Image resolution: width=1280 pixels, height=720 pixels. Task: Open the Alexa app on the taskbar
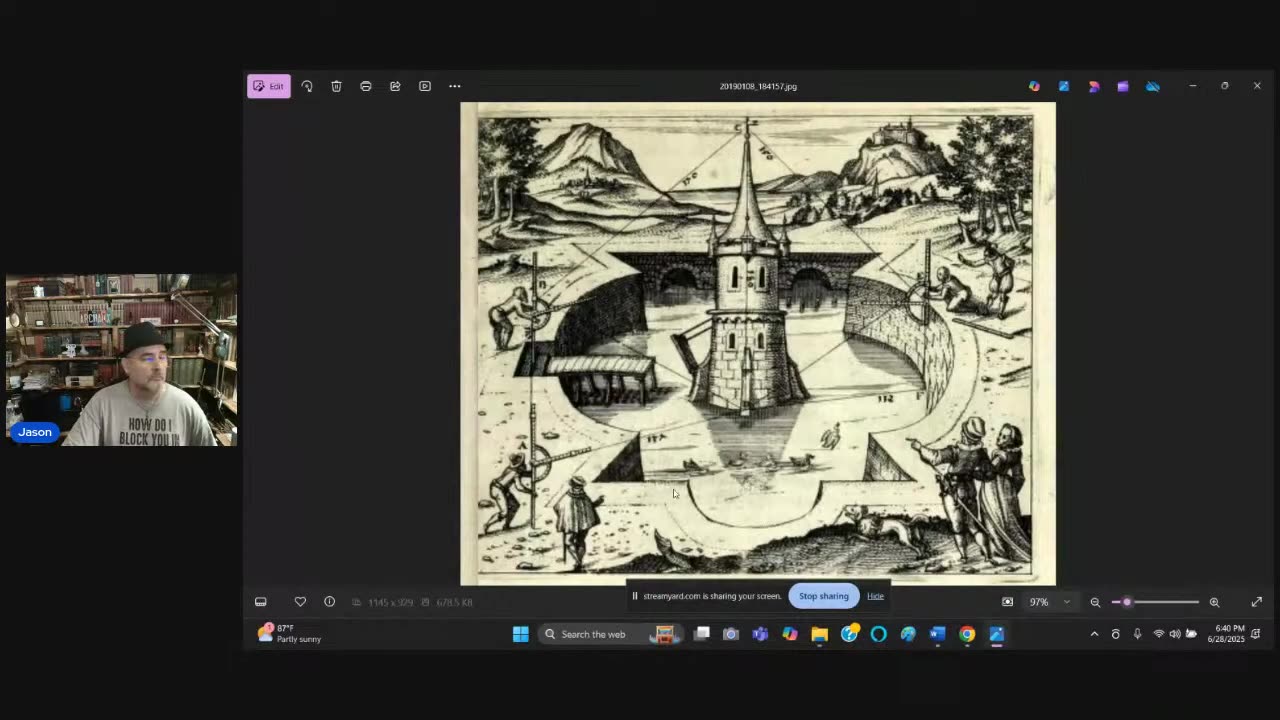click(x=879, y=634)
